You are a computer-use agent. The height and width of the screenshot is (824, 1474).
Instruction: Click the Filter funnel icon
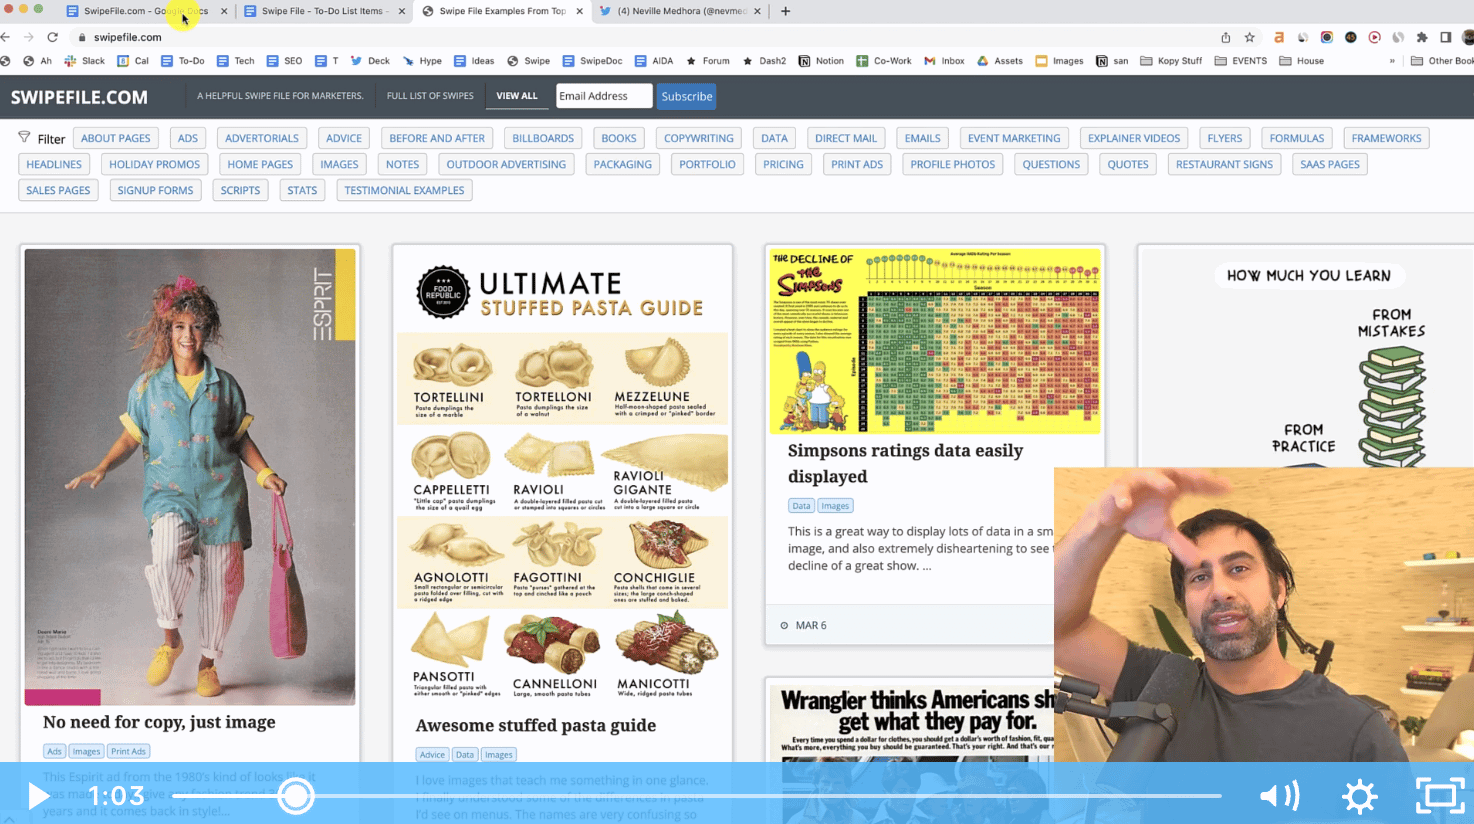pos(24,137)
